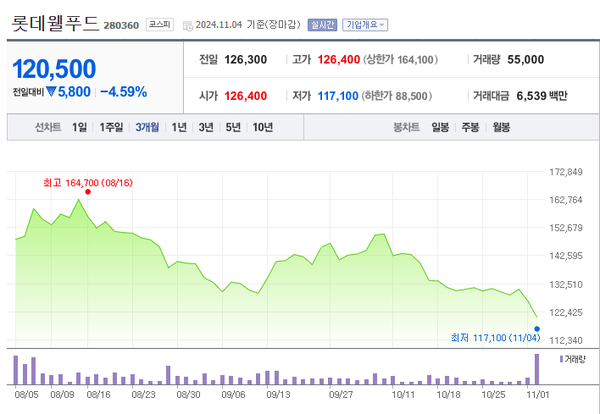600x414 pixels.
Task: Click the 하한가 88,500 text
Action: [x=397, y=96]
